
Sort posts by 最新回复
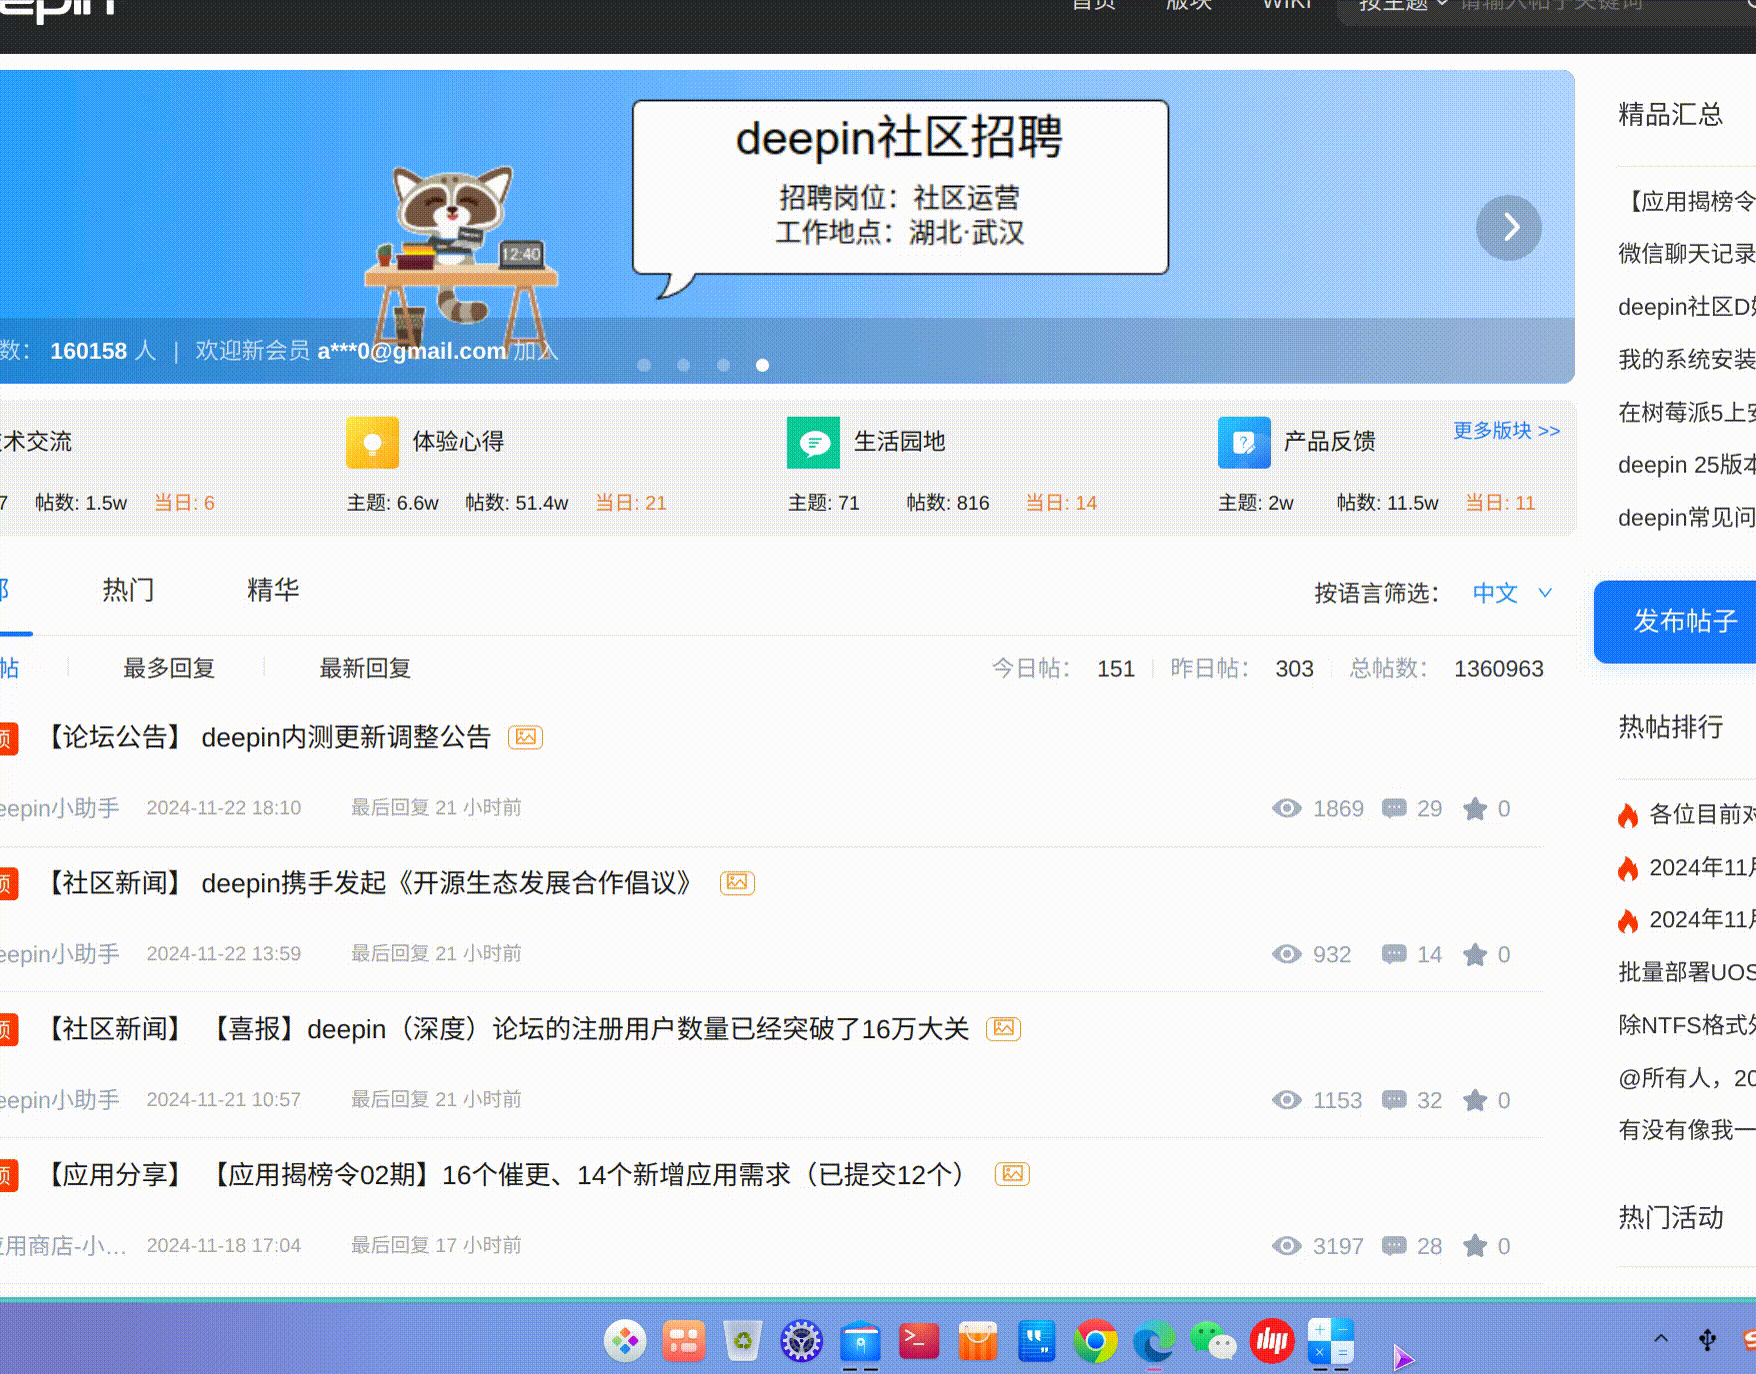coord(365,668)
